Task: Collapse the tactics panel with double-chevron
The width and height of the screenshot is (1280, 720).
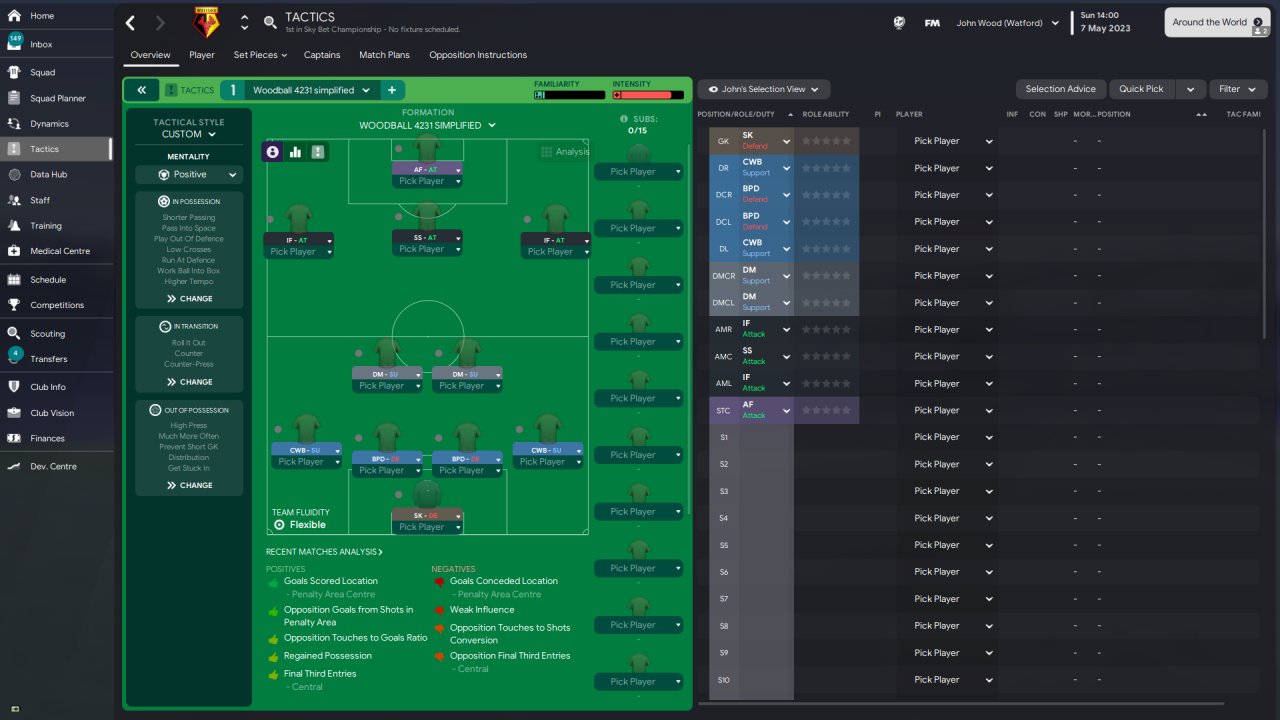Action: (x=141, y=90)
